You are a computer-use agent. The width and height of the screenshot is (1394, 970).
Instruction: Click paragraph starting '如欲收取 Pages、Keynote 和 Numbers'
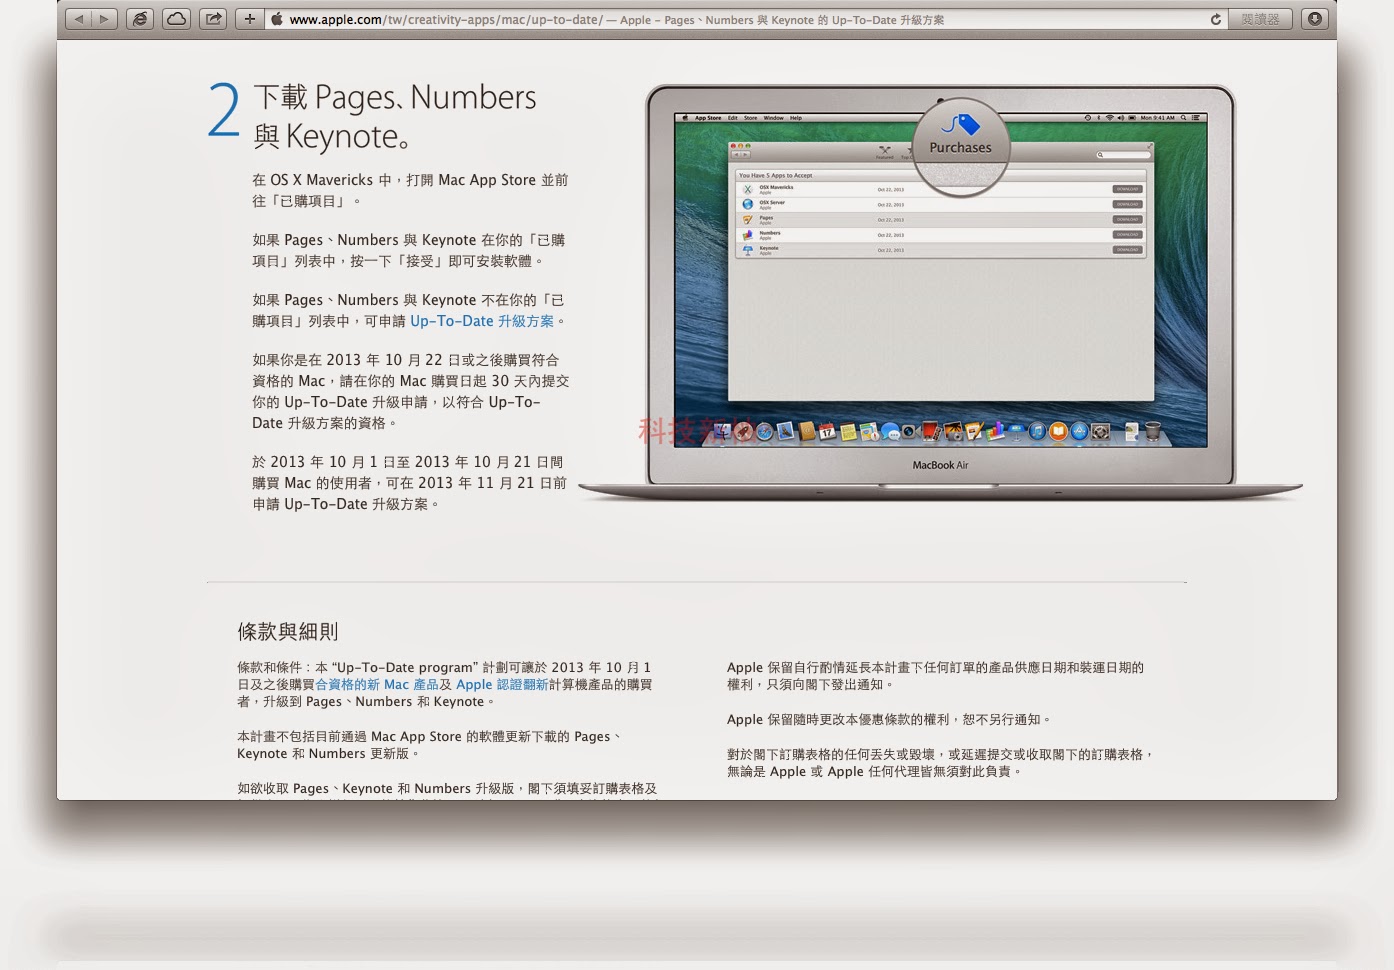447,789
